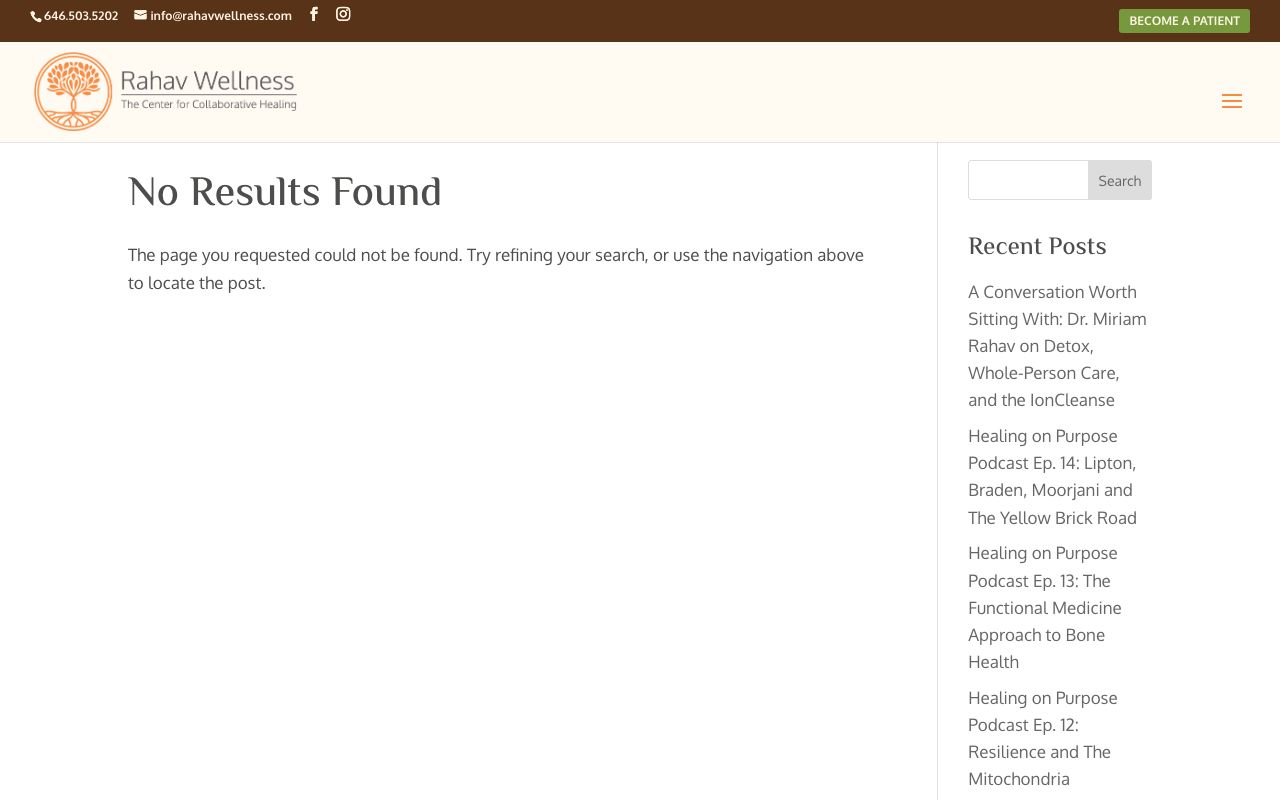Click the Rahav Wellness logo text
The height and width of the screenshot is (800, 1280).
coord(208,80)
